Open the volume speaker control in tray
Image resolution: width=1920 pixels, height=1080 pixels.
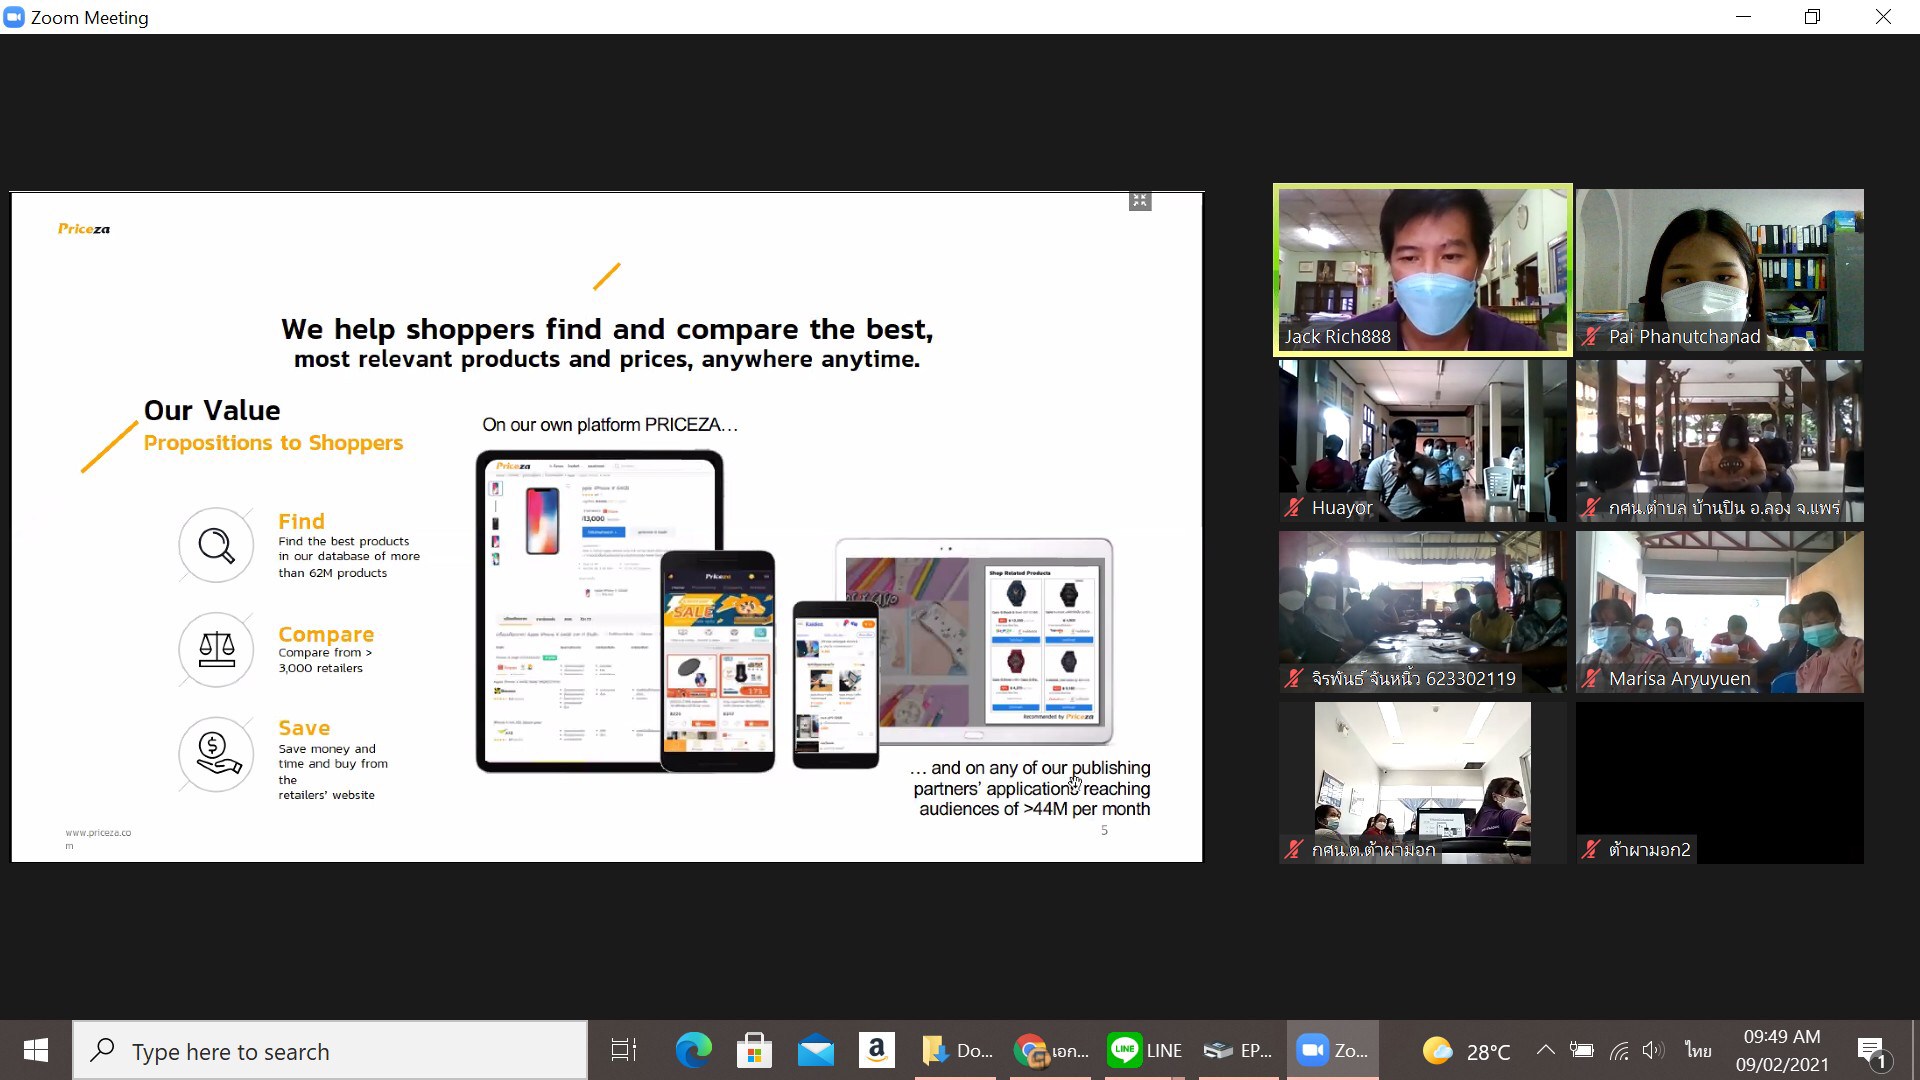click(1652, 1050)
